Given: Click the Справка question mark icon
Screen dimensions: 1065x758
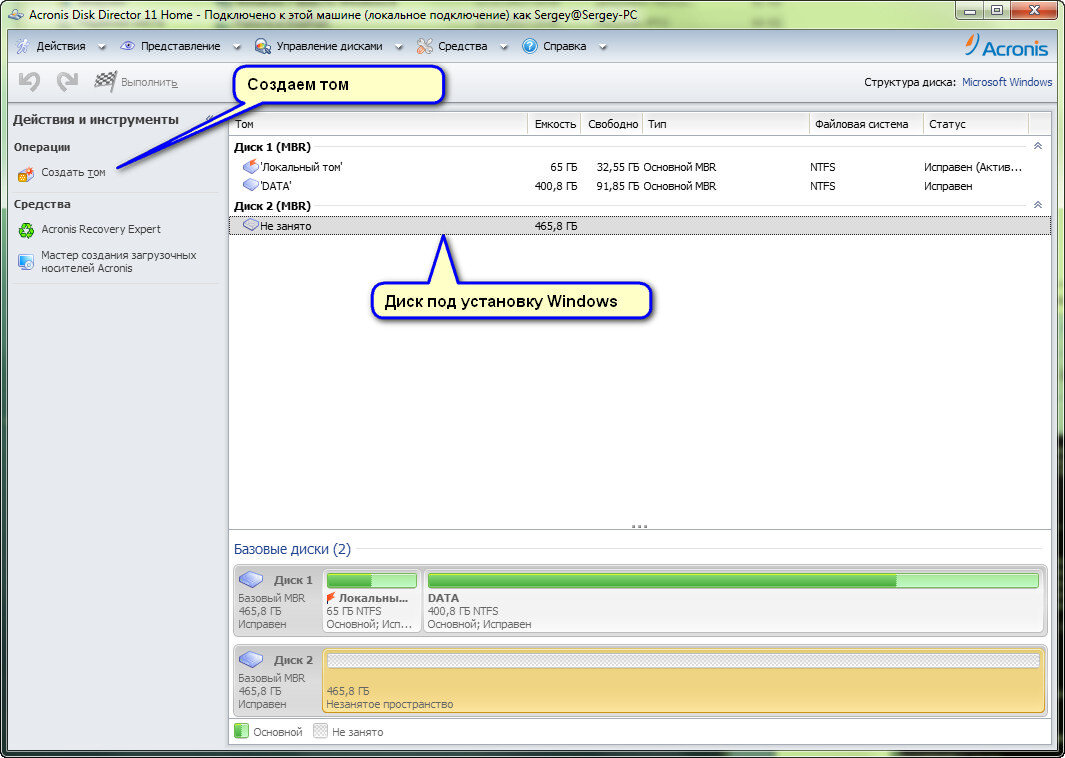Looking at the screenshot, I should [530, 46].
